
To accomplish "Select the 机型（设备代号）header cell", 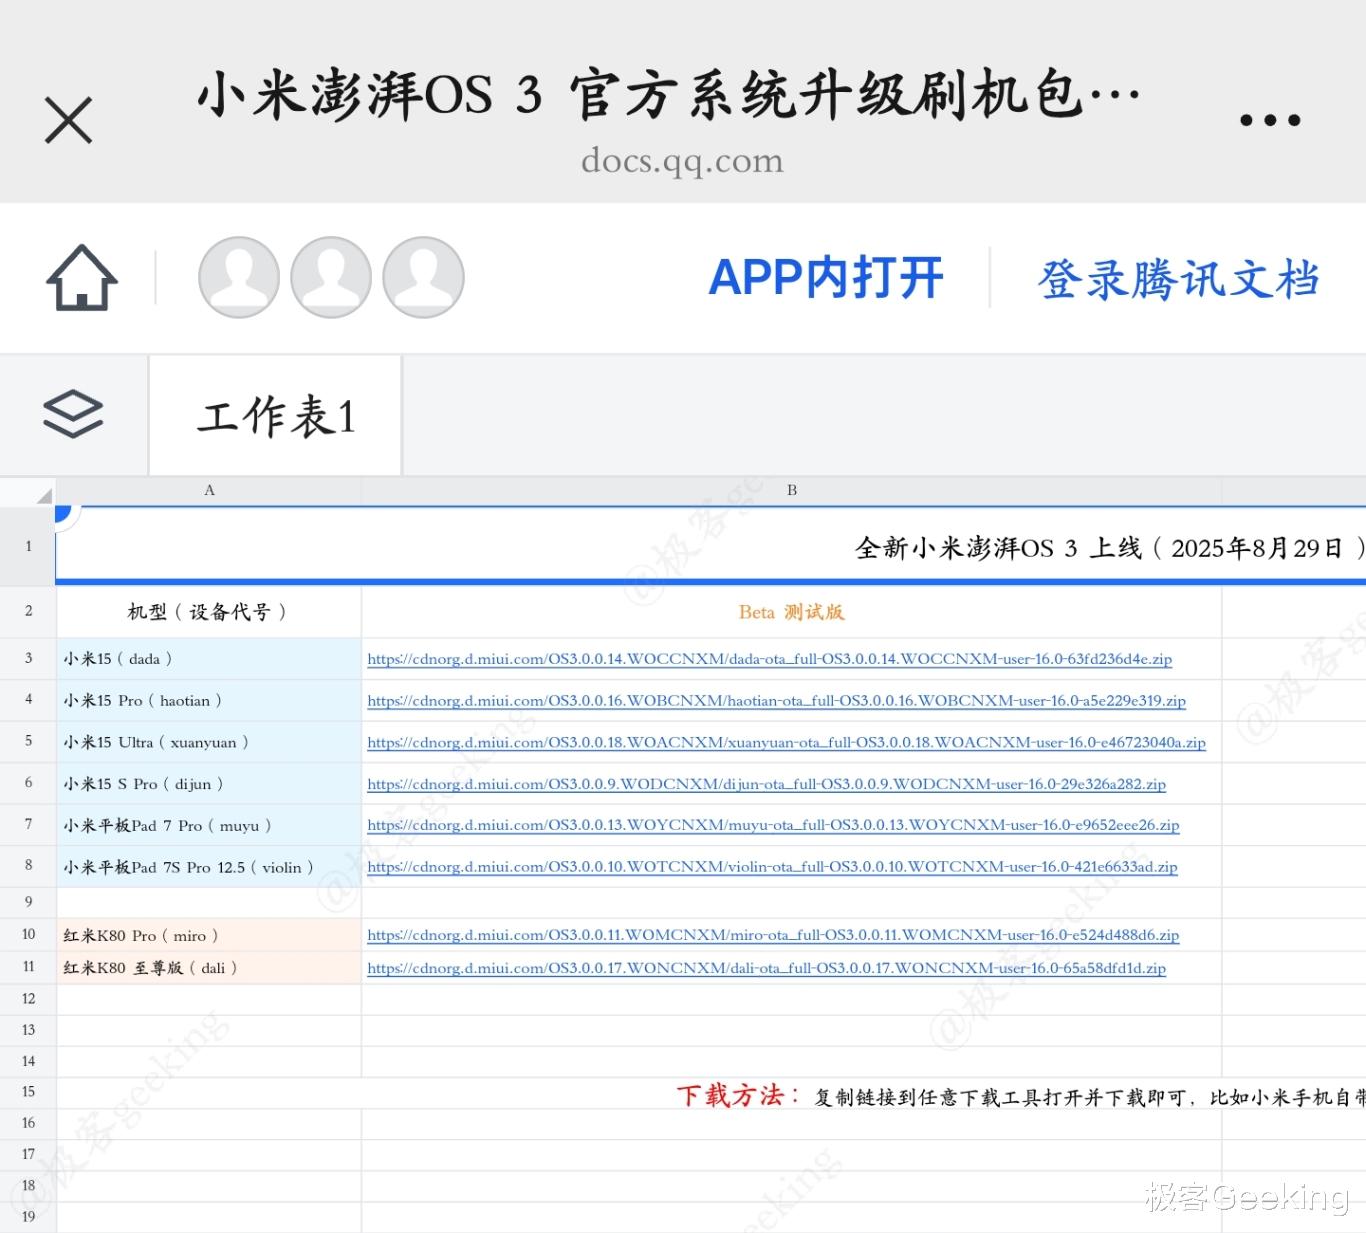I will [209, 612].
